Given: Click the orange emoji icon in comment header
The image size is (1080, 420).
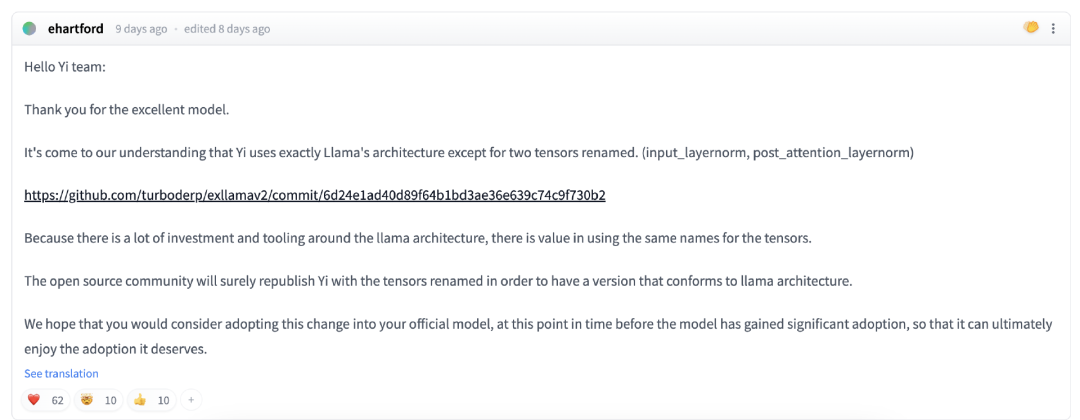Looking at the screenshot, I should 1031,28.
